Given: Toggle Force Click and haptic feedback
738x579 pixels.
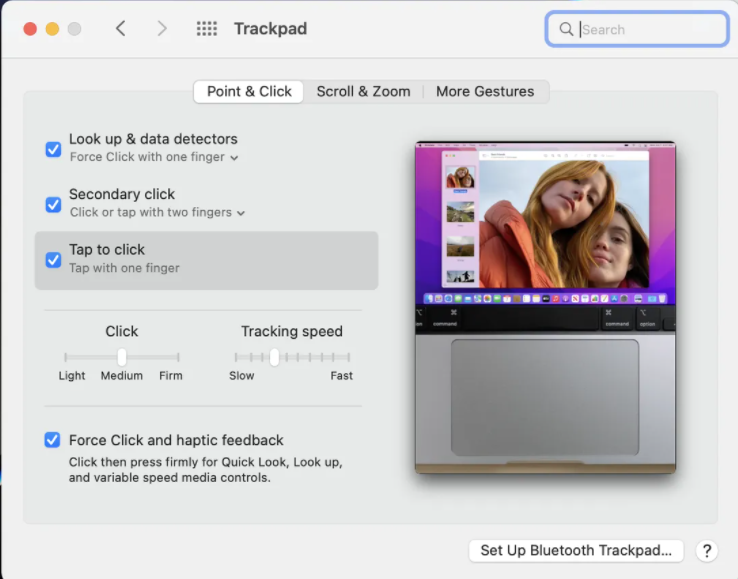Looking at the screenshot, I should pos(52,440).
